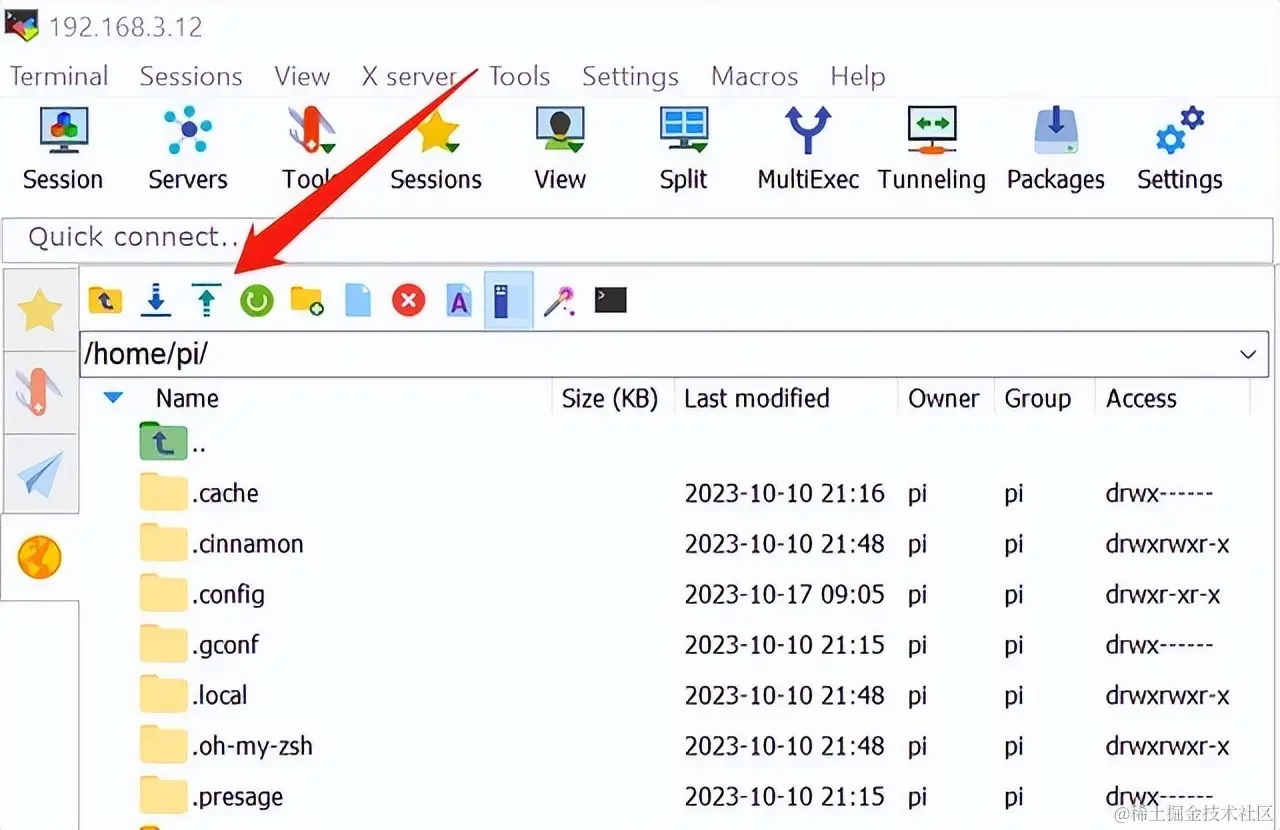The image size is (1280, 830).
Task: Select the .cache folder
Action: click(x=199, y=493)
